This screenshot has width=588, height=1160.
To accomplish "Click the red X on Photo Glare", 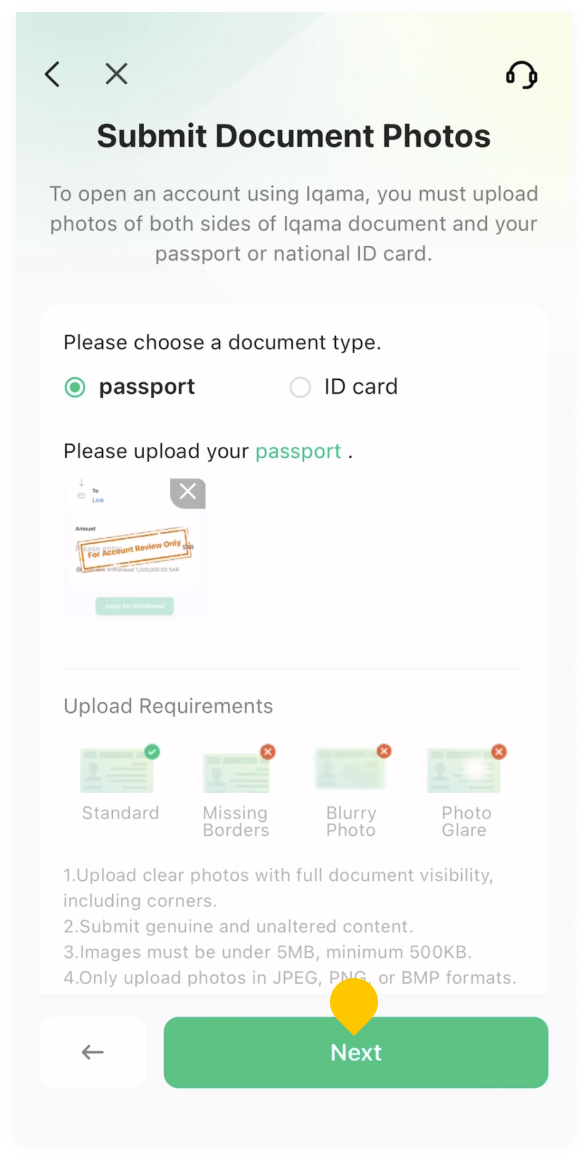I will click(x=499, y=752).
